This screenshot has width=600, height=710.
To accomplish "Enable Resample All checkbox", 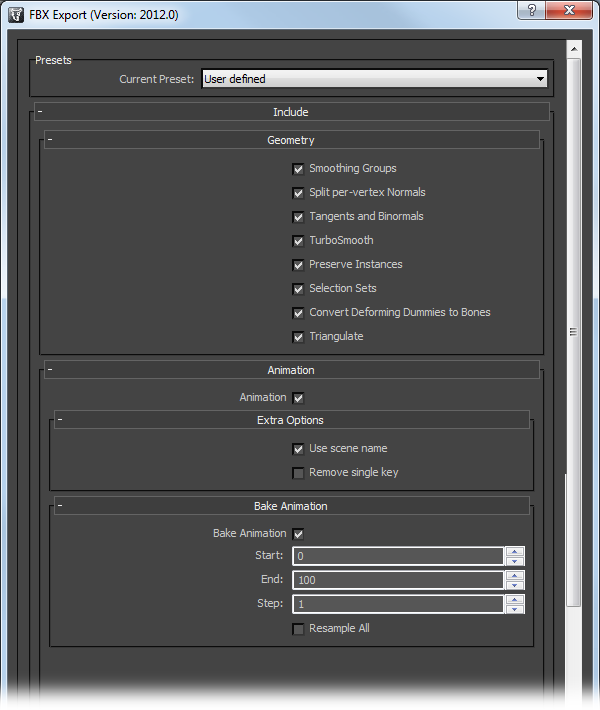I will (x=298, y=629).
